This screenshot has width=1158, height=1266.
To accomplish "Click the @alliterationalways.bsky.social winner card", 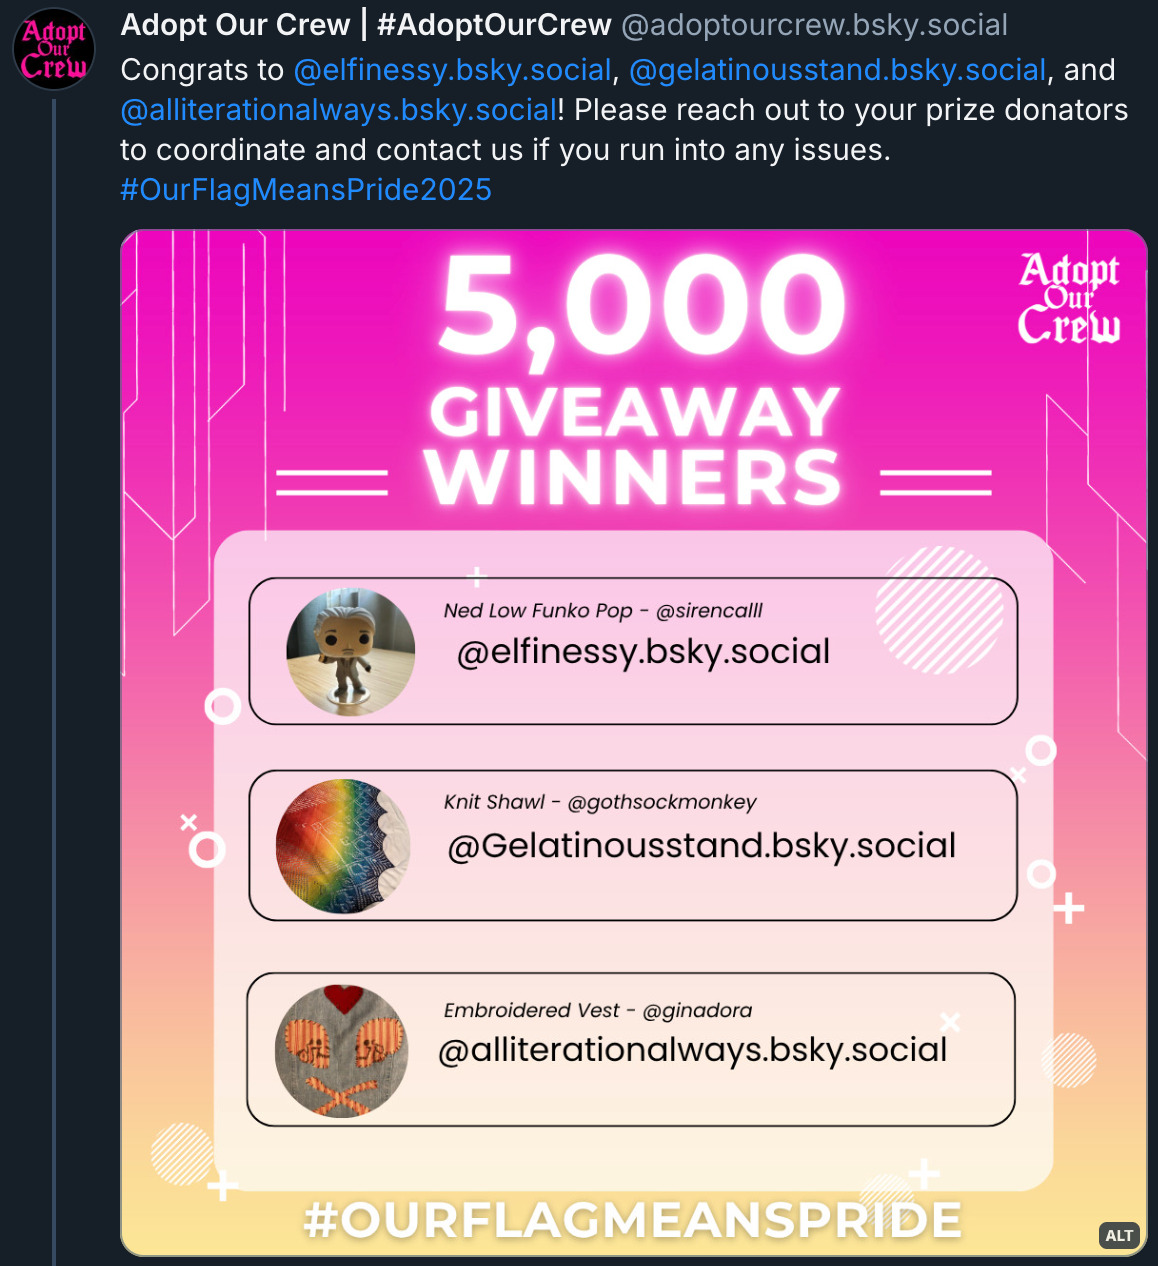I will click(x=631, y=1049).
